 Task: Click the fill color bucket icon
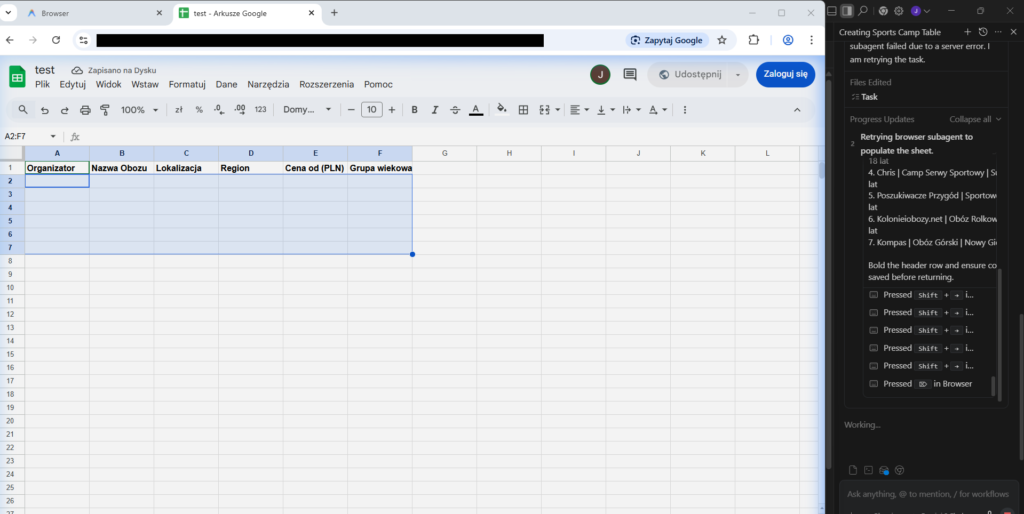502,110
